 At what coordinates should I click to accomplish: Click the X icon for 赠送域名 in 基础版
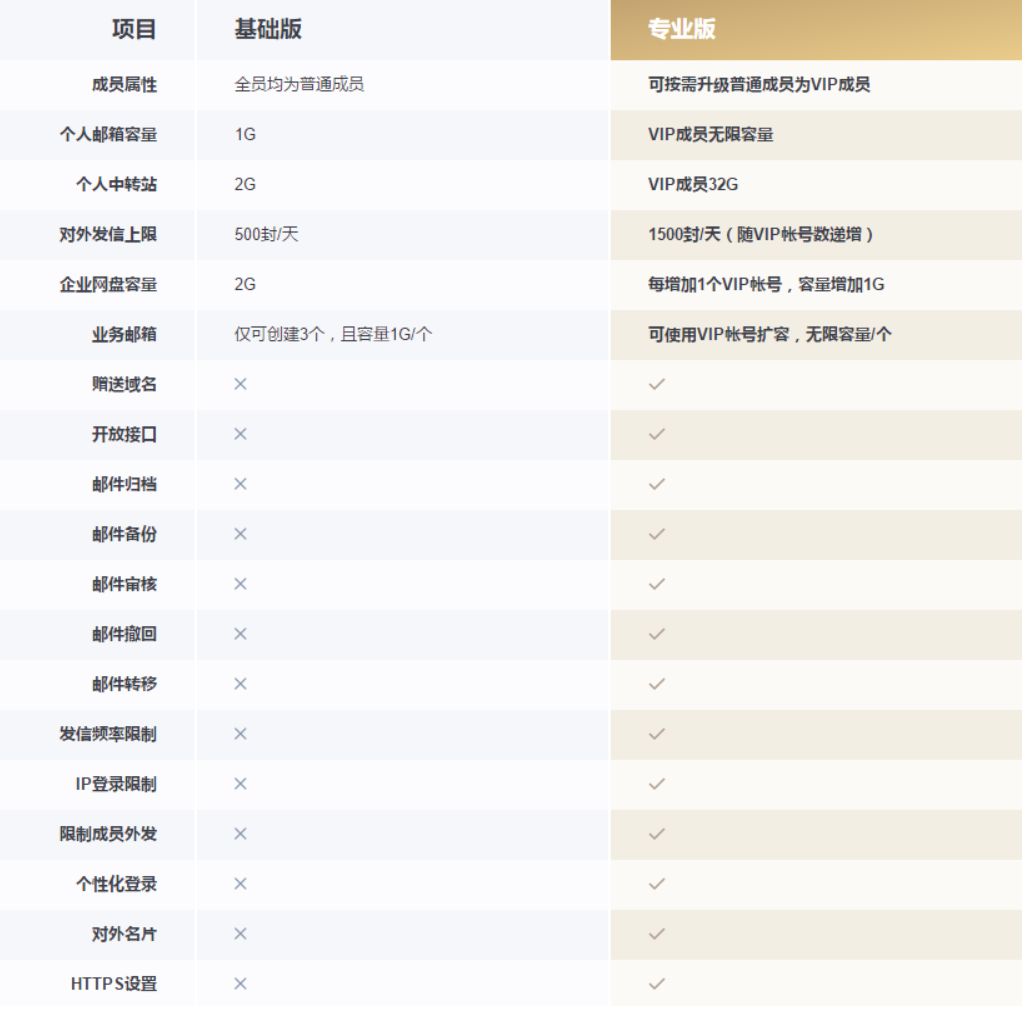pyautogui.click(x=240, y=384)
